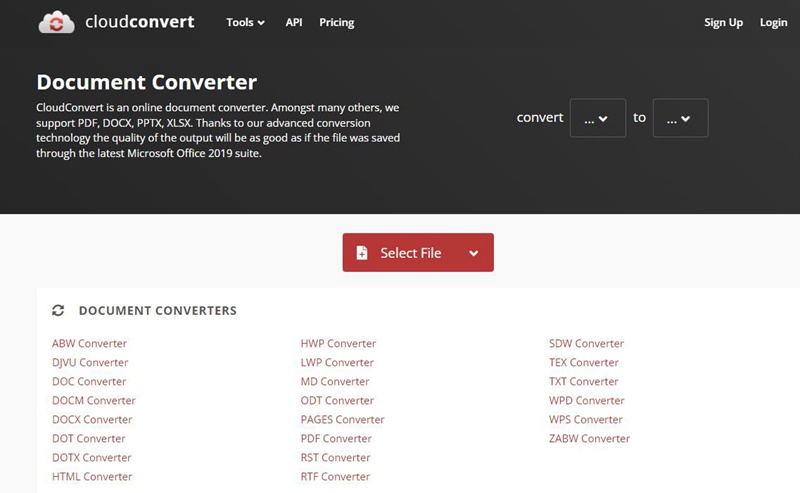Viewport: 800px width, 493px height.
Task: Open the MD Converter link
Action: pos(335,381)
